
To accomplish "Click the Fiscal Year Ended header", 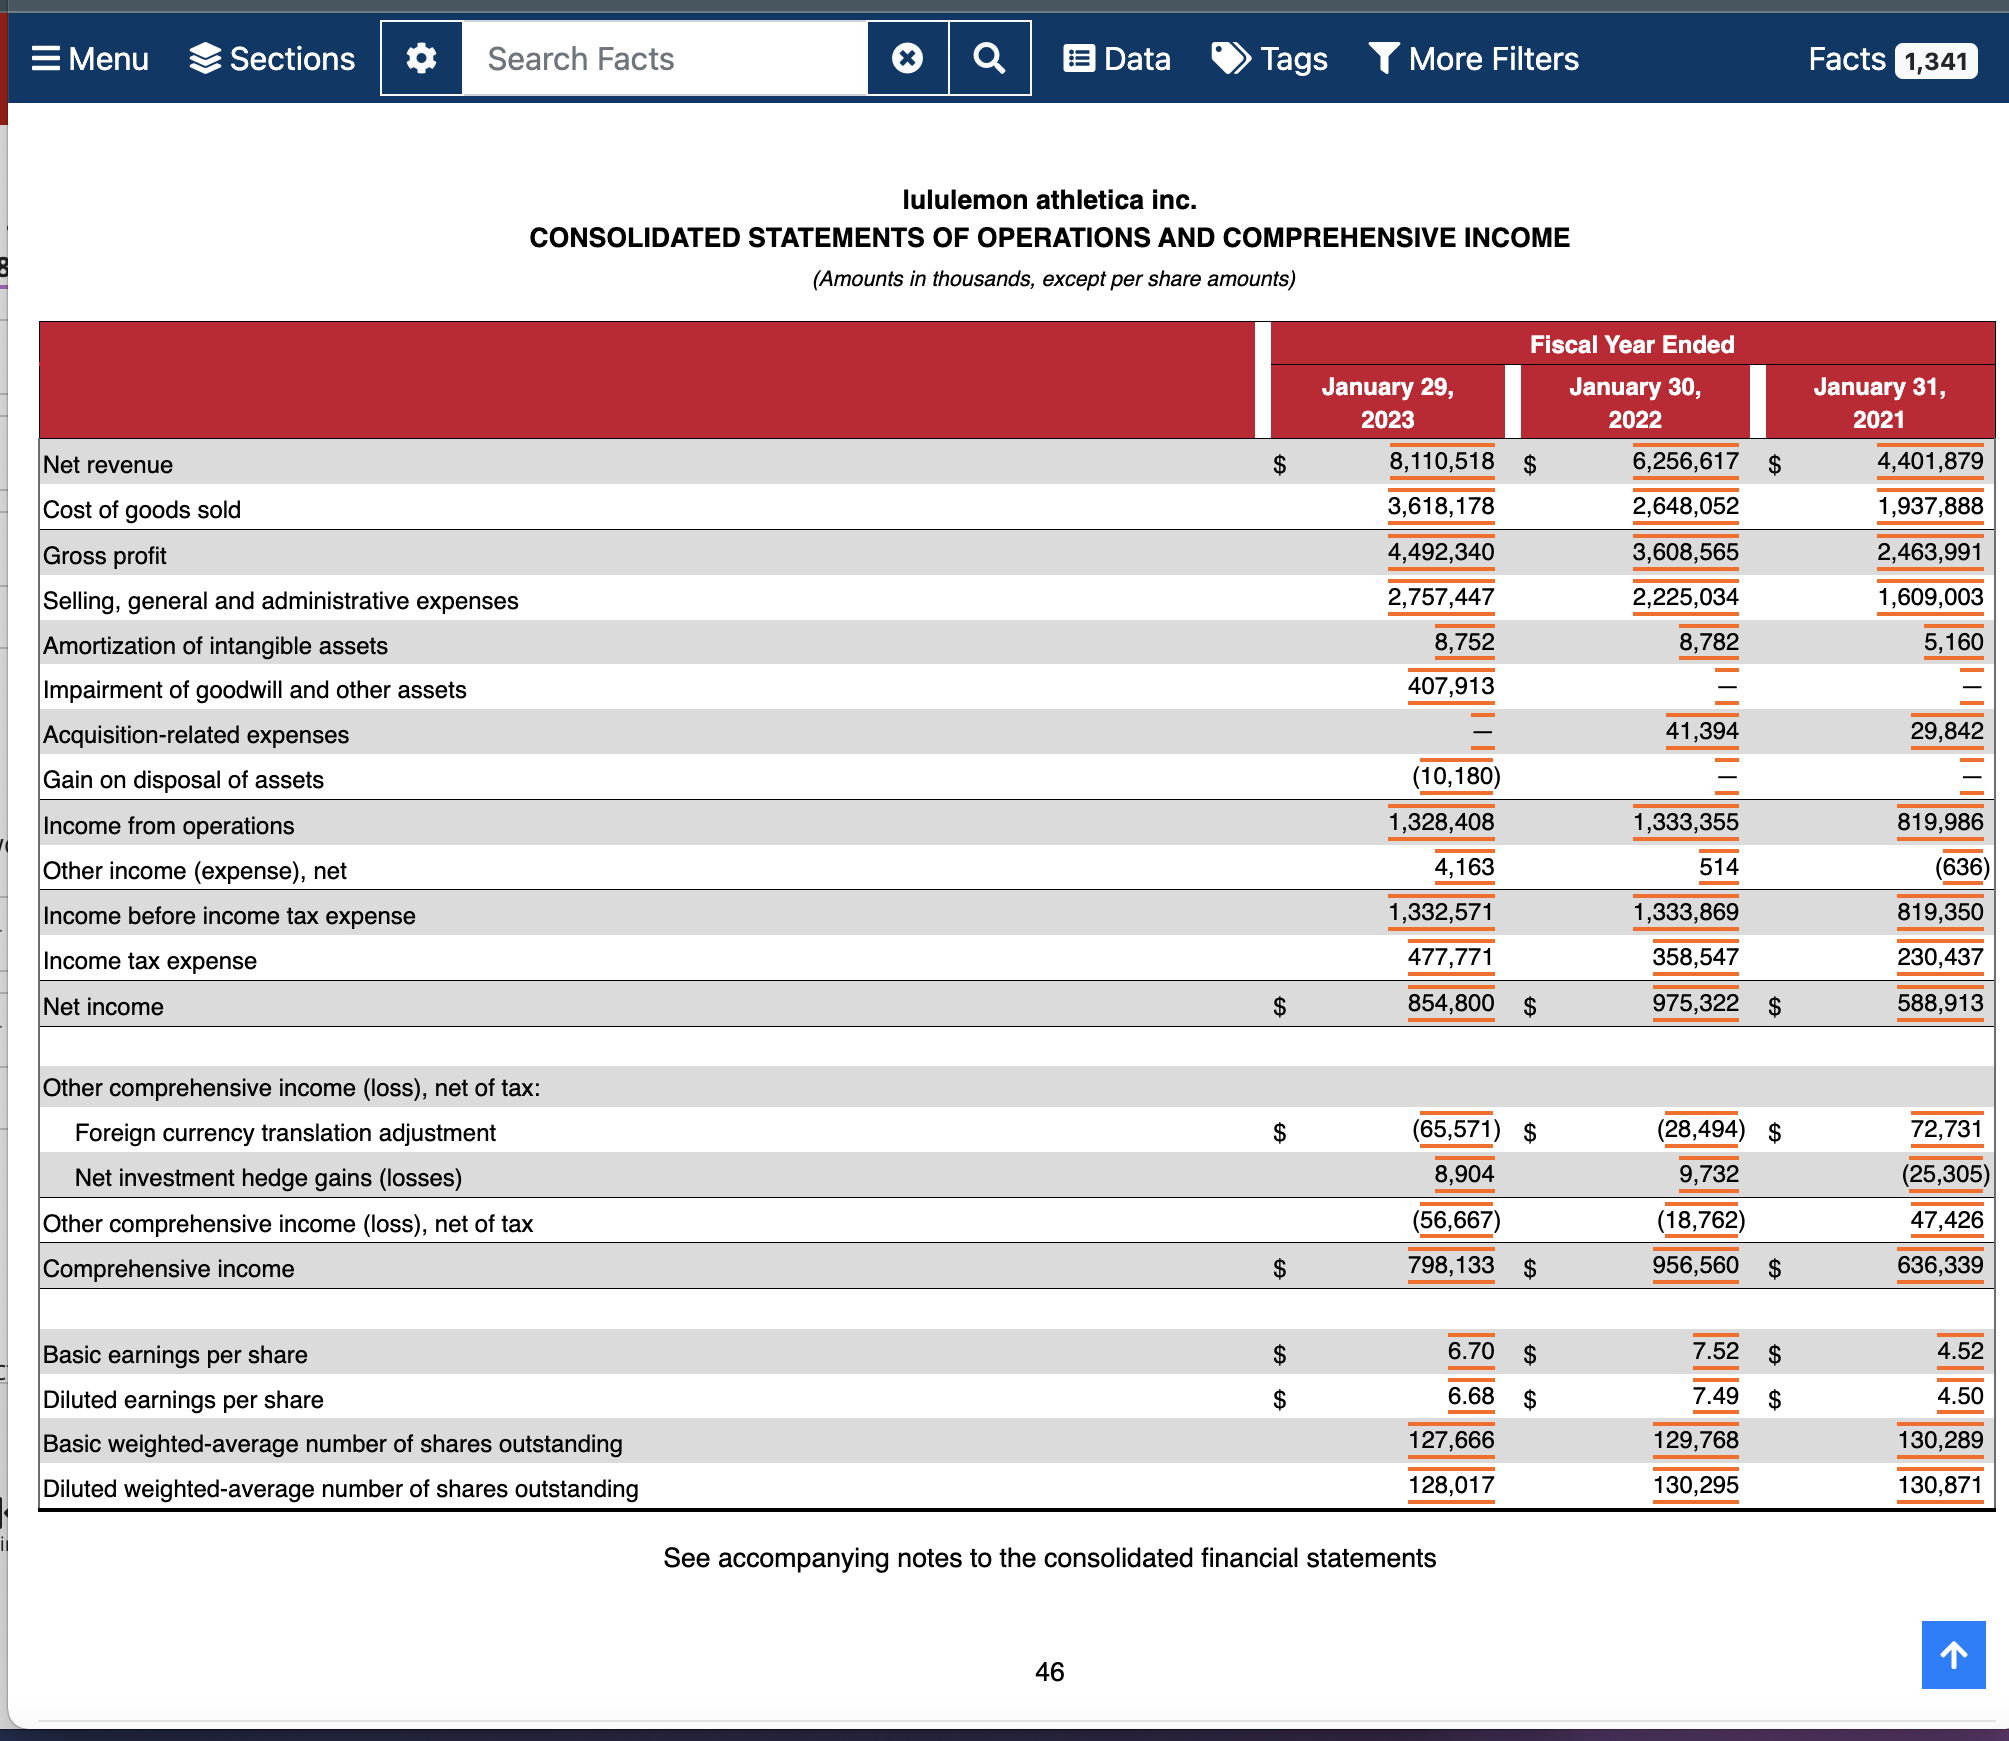I will coord(1632,345).
